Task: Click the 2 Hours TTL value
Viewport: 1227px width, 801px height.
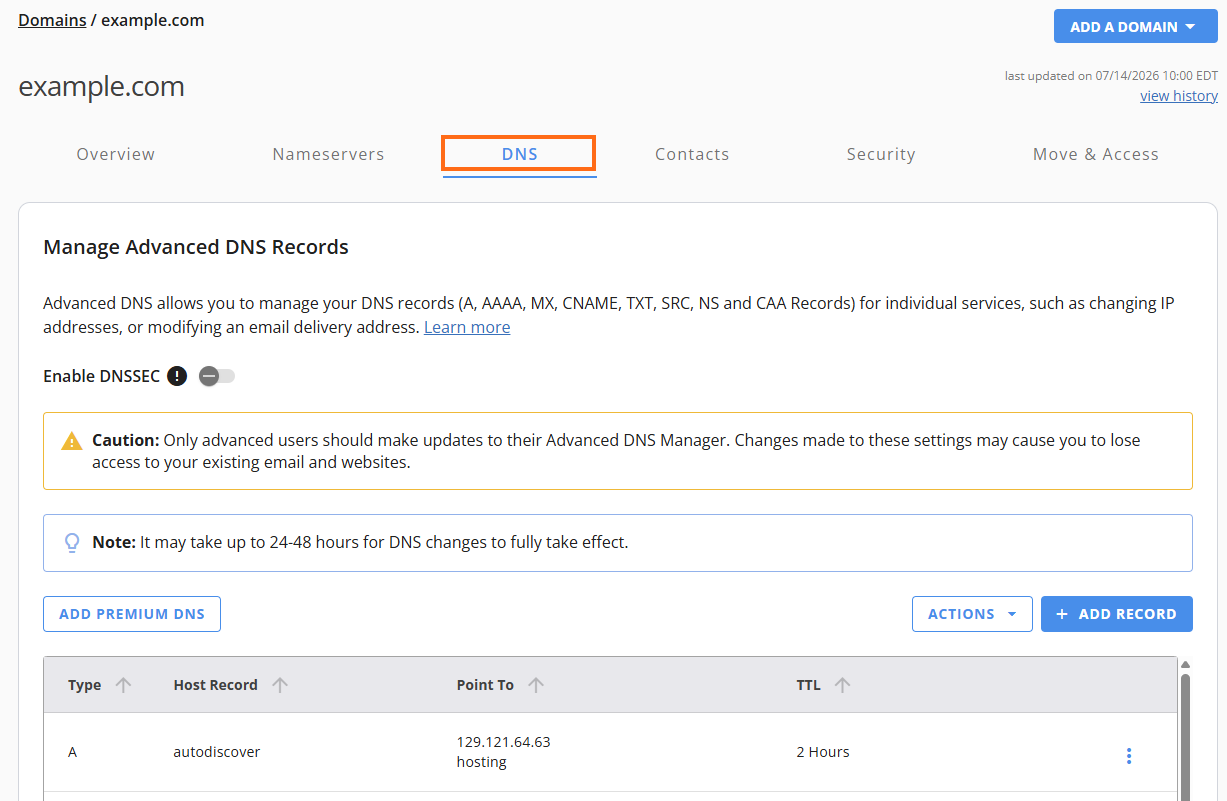Action: [823, 752]
